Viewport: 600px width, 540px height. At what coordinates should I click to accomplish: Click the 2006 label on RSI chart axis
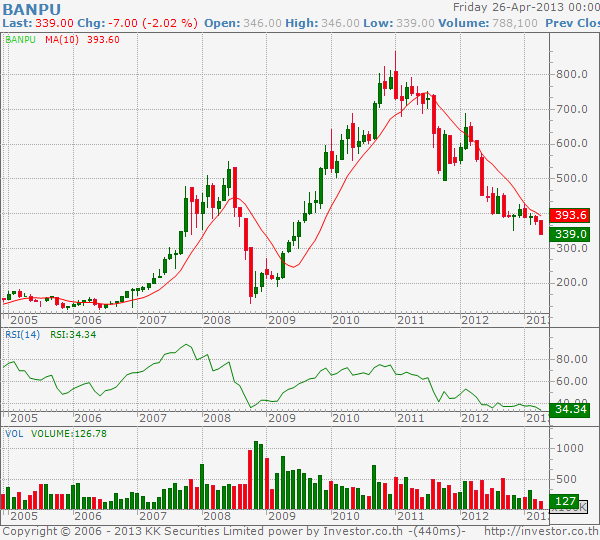[88, 418]
